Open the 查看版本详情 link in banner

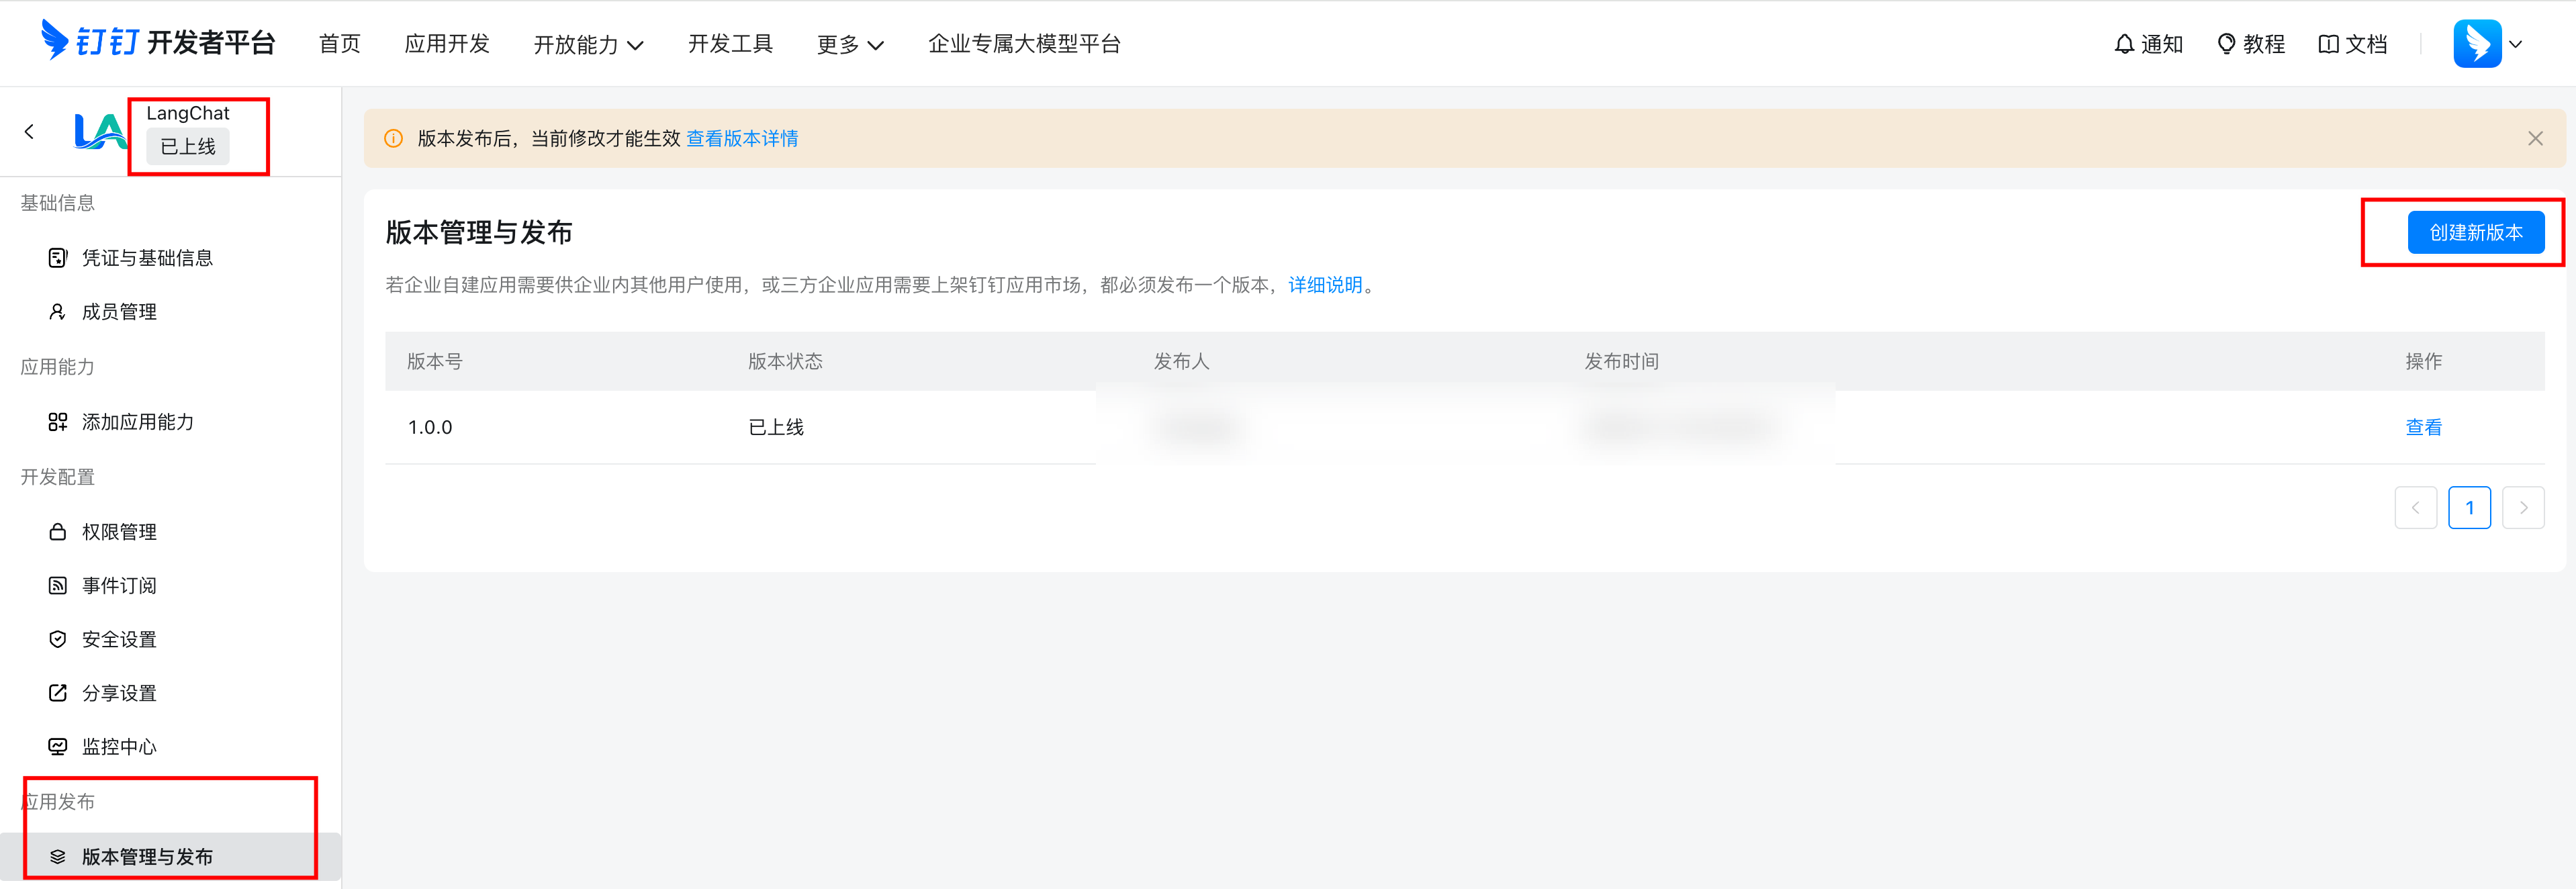click(x=741, y=138)
